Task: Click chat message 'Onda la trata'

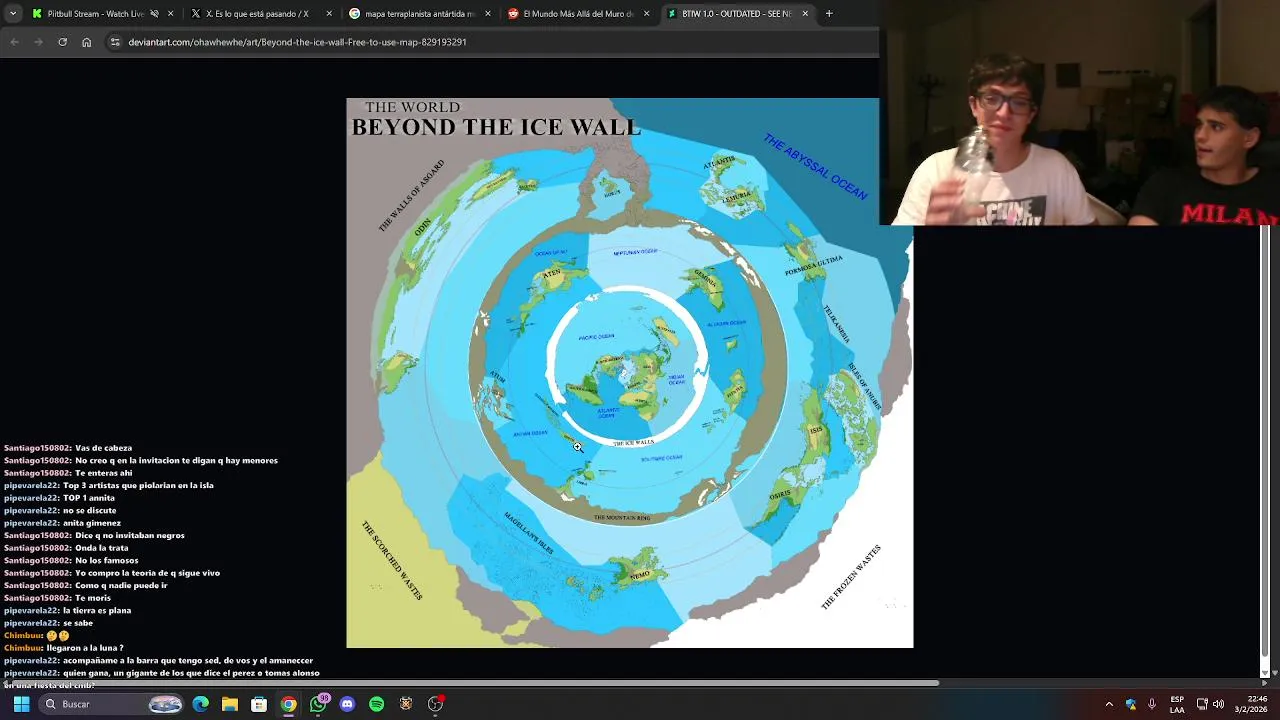Action: click(x=102, y=548)
